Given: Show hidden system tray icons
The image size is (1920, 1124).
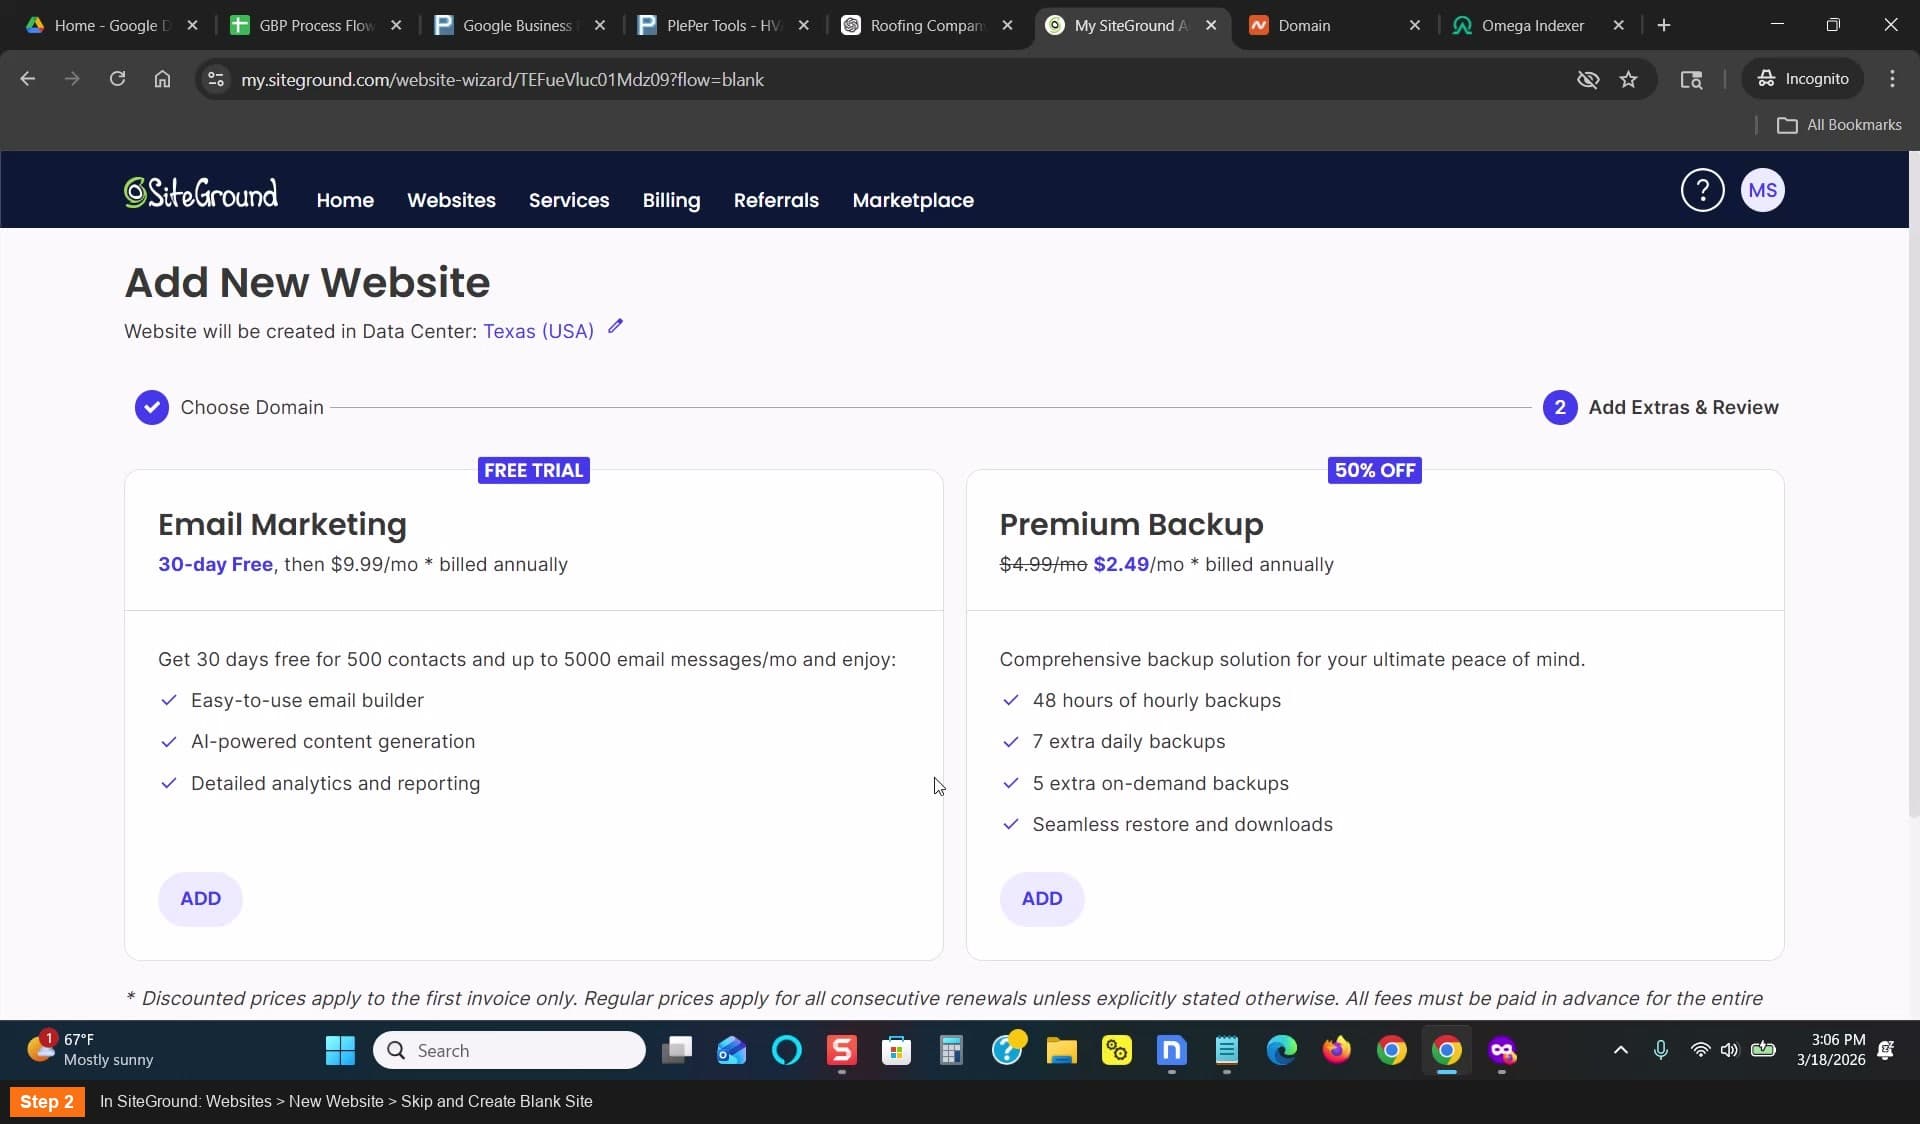Looking at the screenshot, I should (x=1621, y=1050).
